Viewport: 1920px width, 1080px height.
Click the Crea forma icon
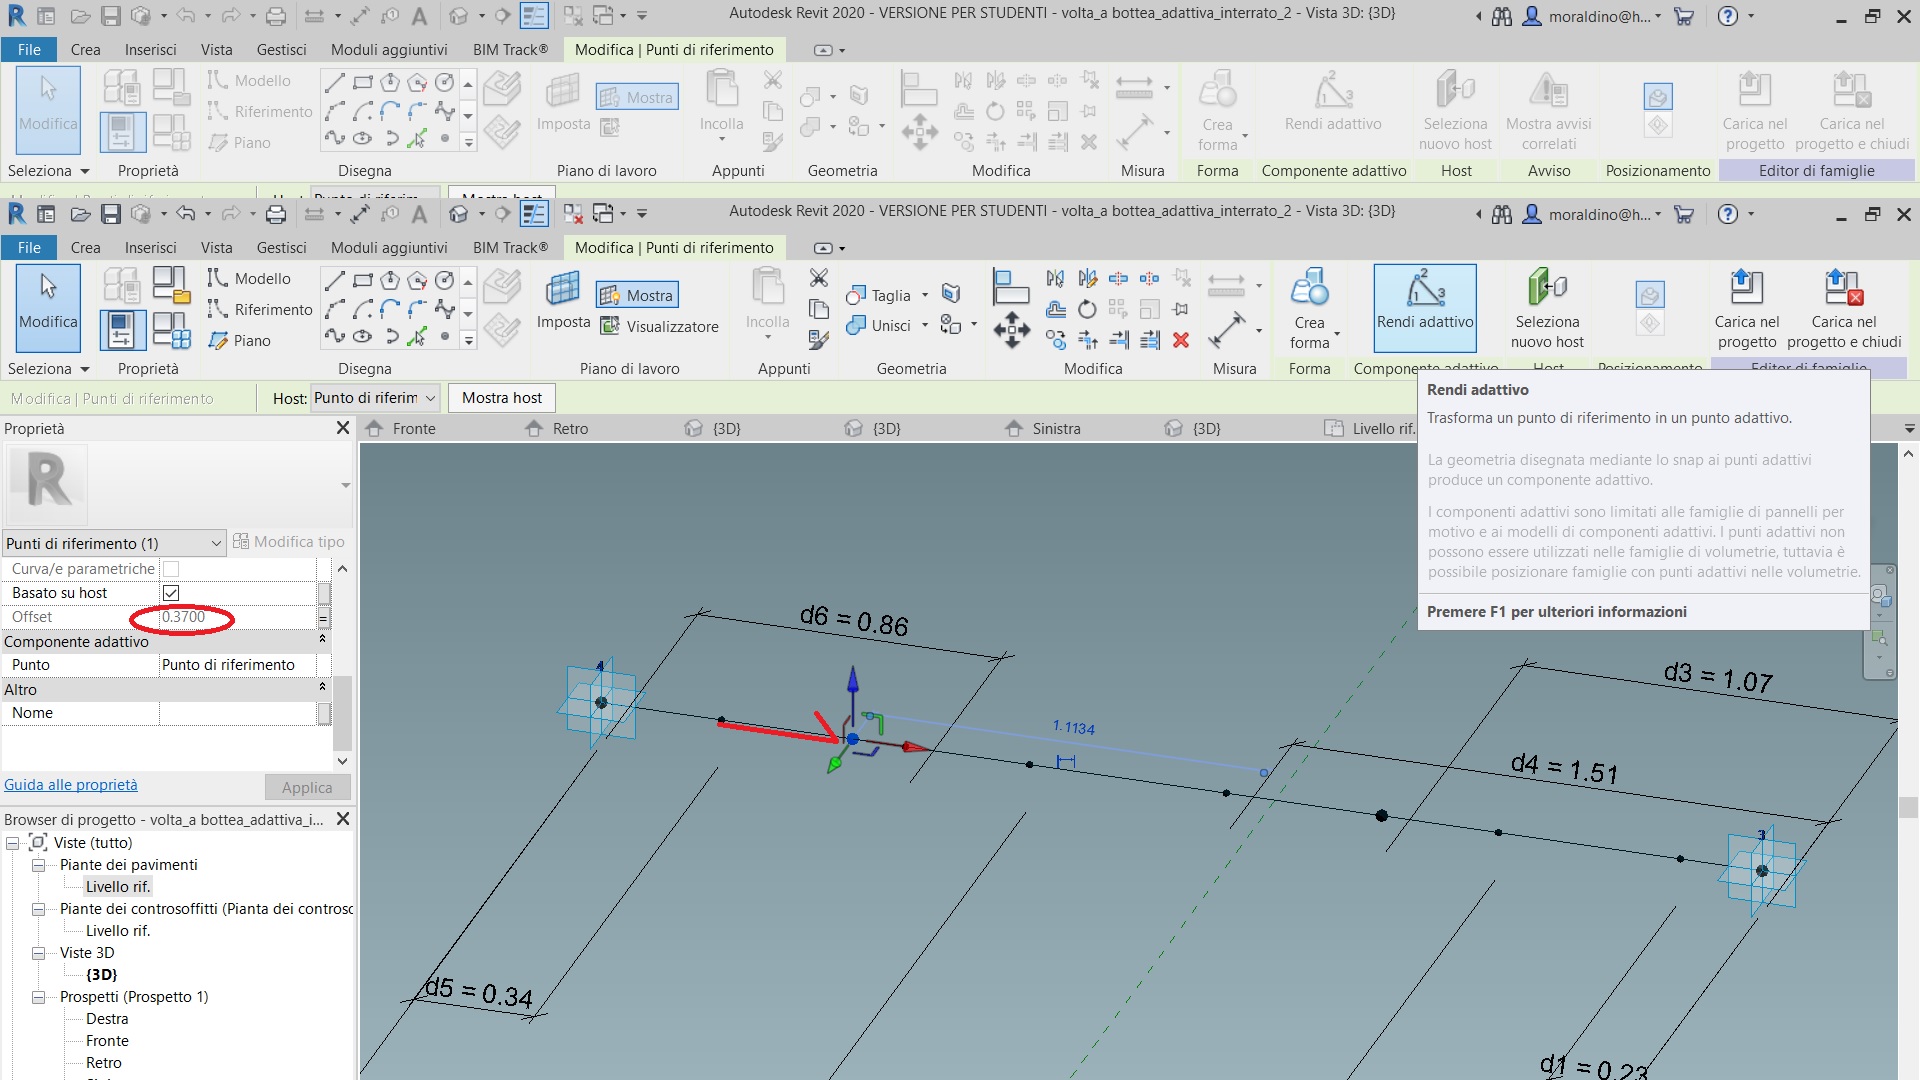pyautogui.click(x=1310, y=300)
